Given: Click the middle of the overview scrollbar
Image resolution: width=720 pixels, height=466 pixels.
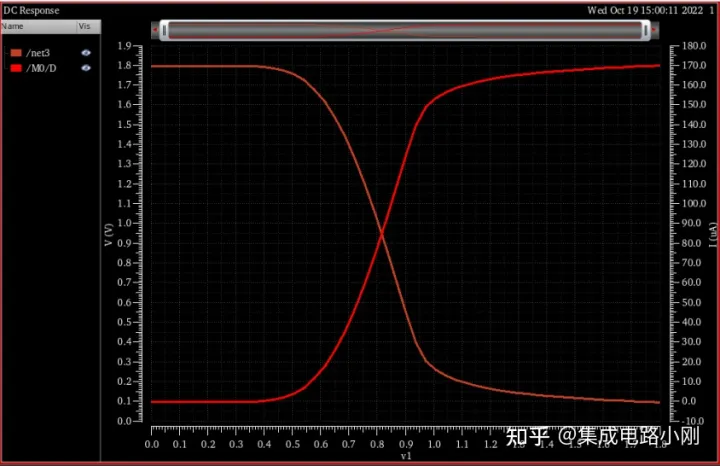Looking at the screenshot, I should tap(405, 30).
